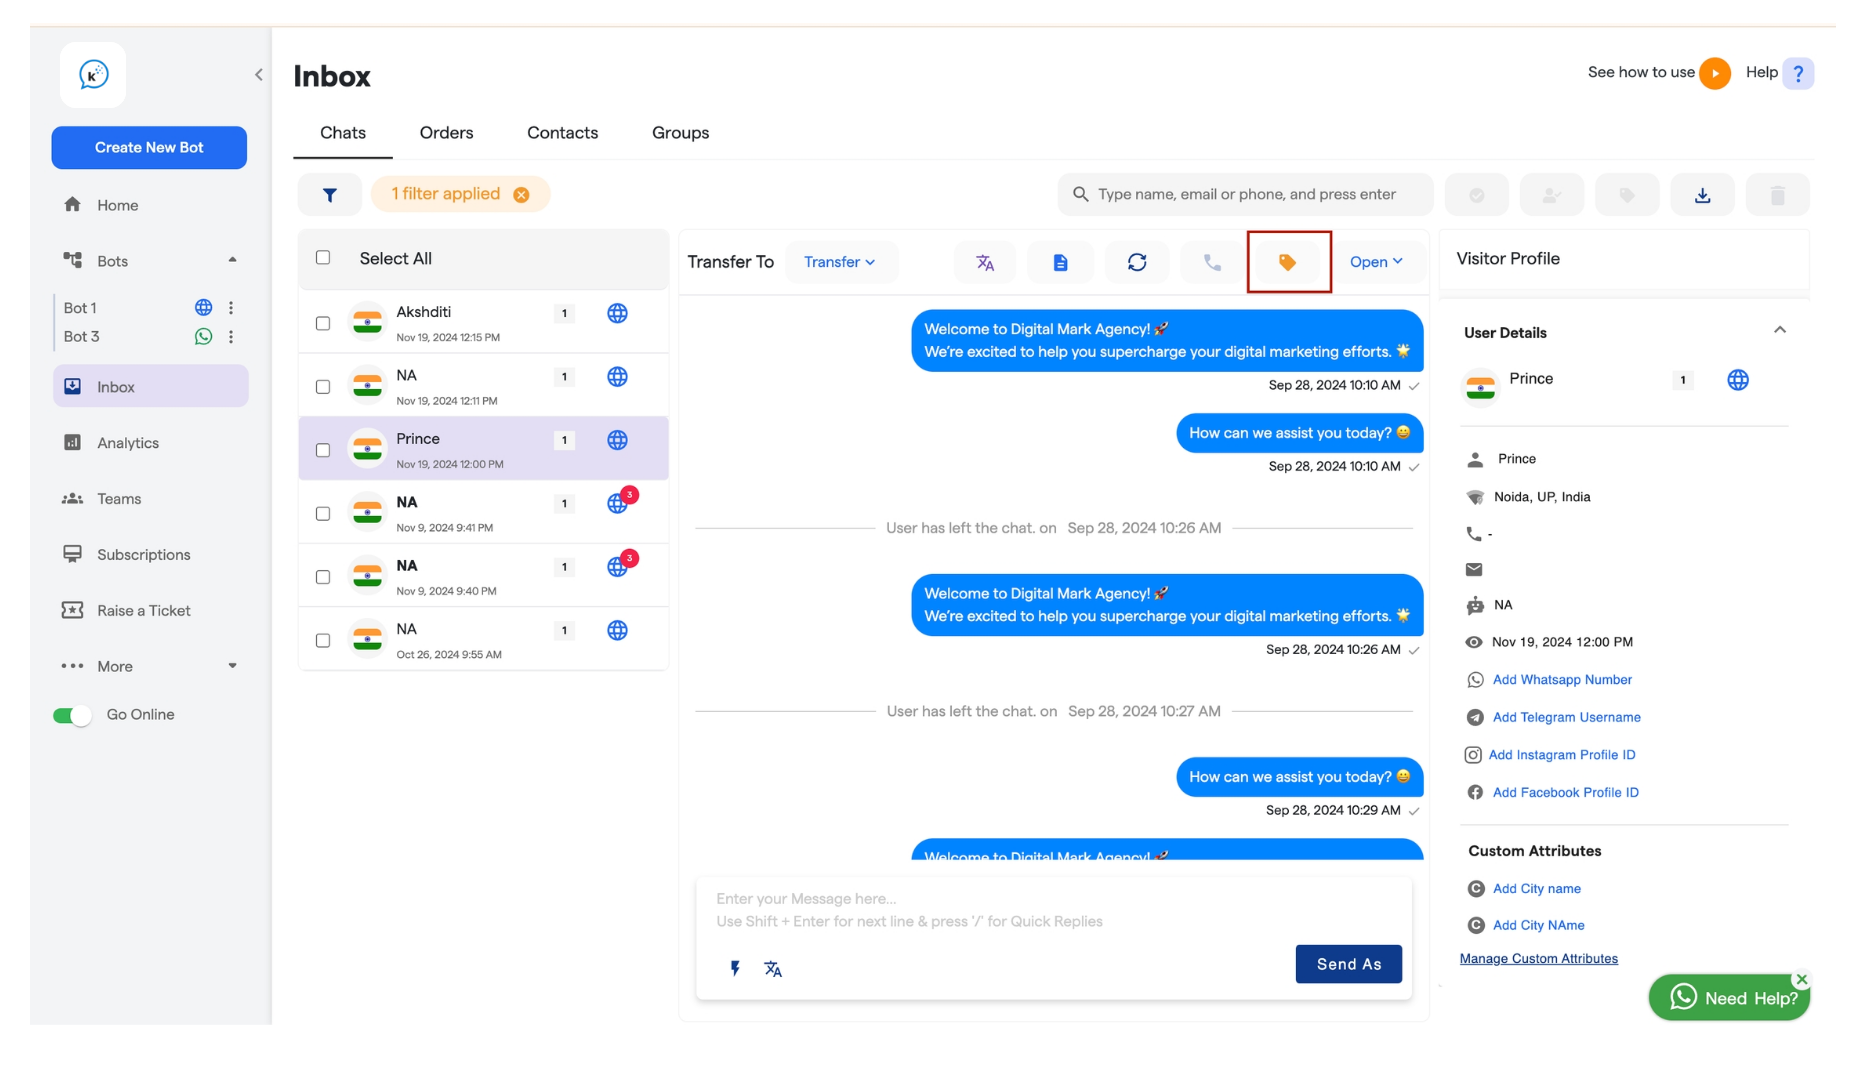Viewport: 1866px width, 1080px height.
Task: Download chats with the download icon
Action: [x=1702, y=195]
